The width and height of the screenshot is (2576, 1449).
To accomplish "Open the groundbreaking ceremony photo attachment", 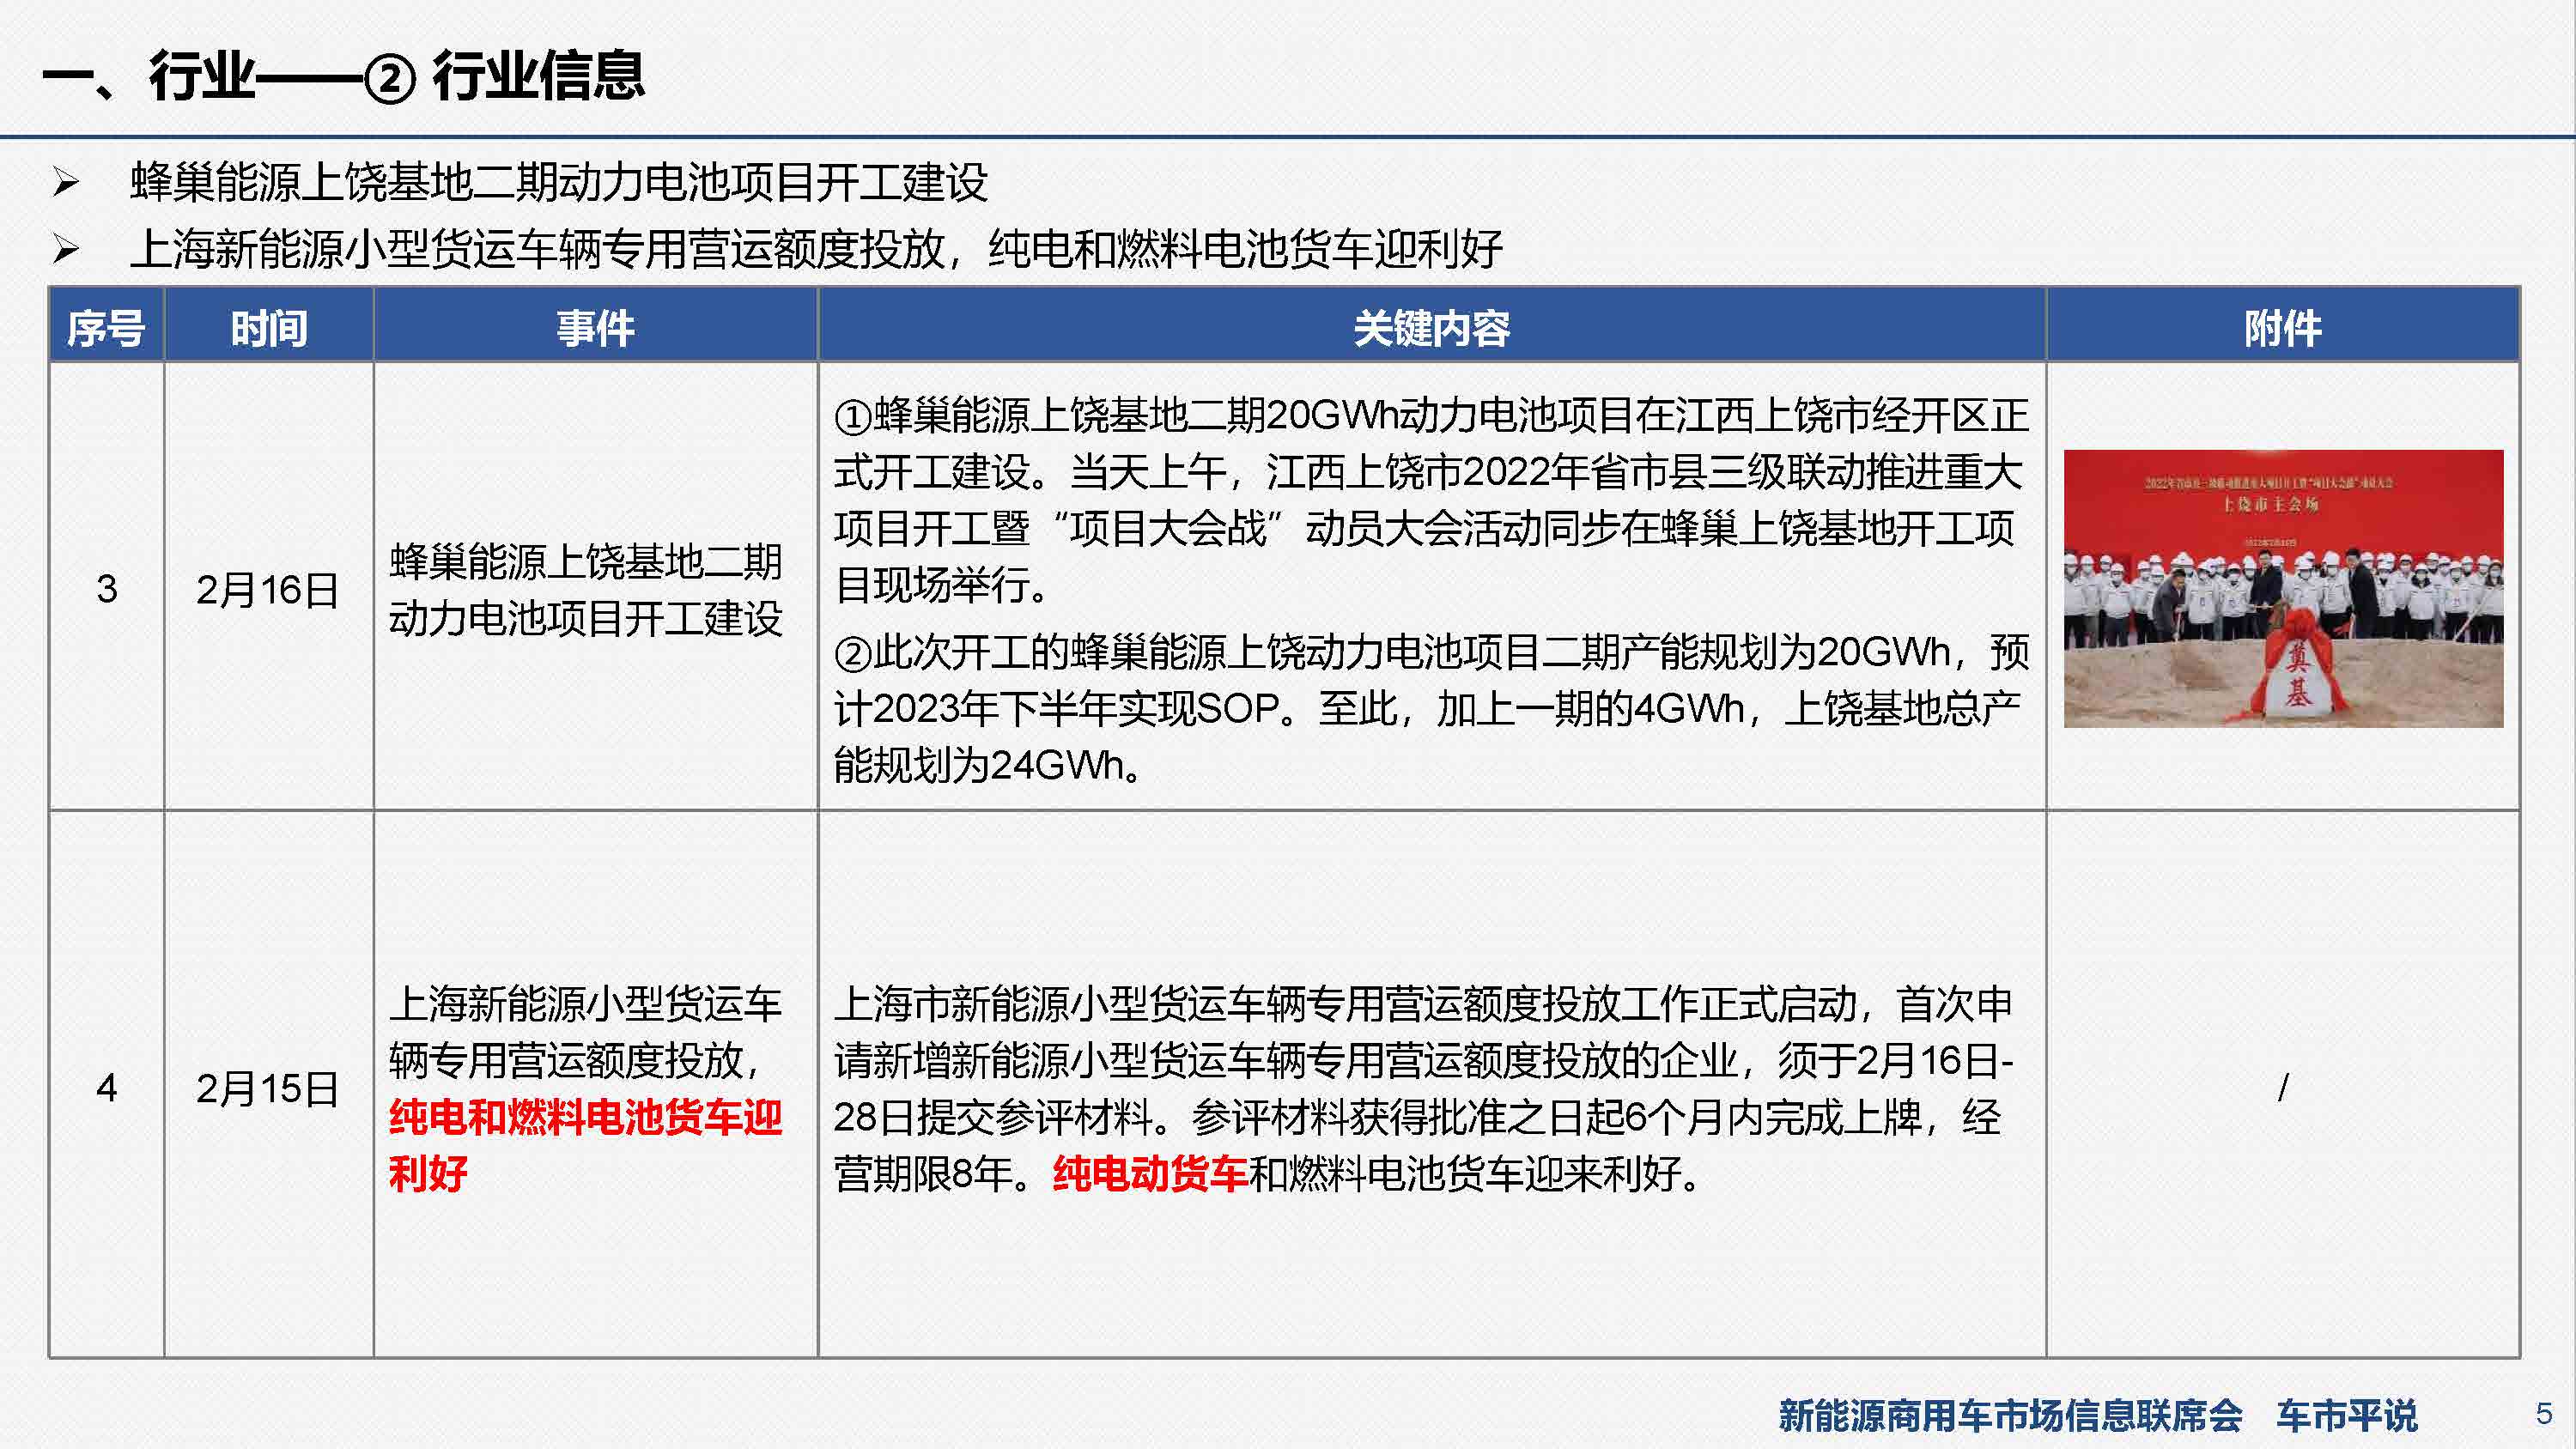I will point(2283,588).
